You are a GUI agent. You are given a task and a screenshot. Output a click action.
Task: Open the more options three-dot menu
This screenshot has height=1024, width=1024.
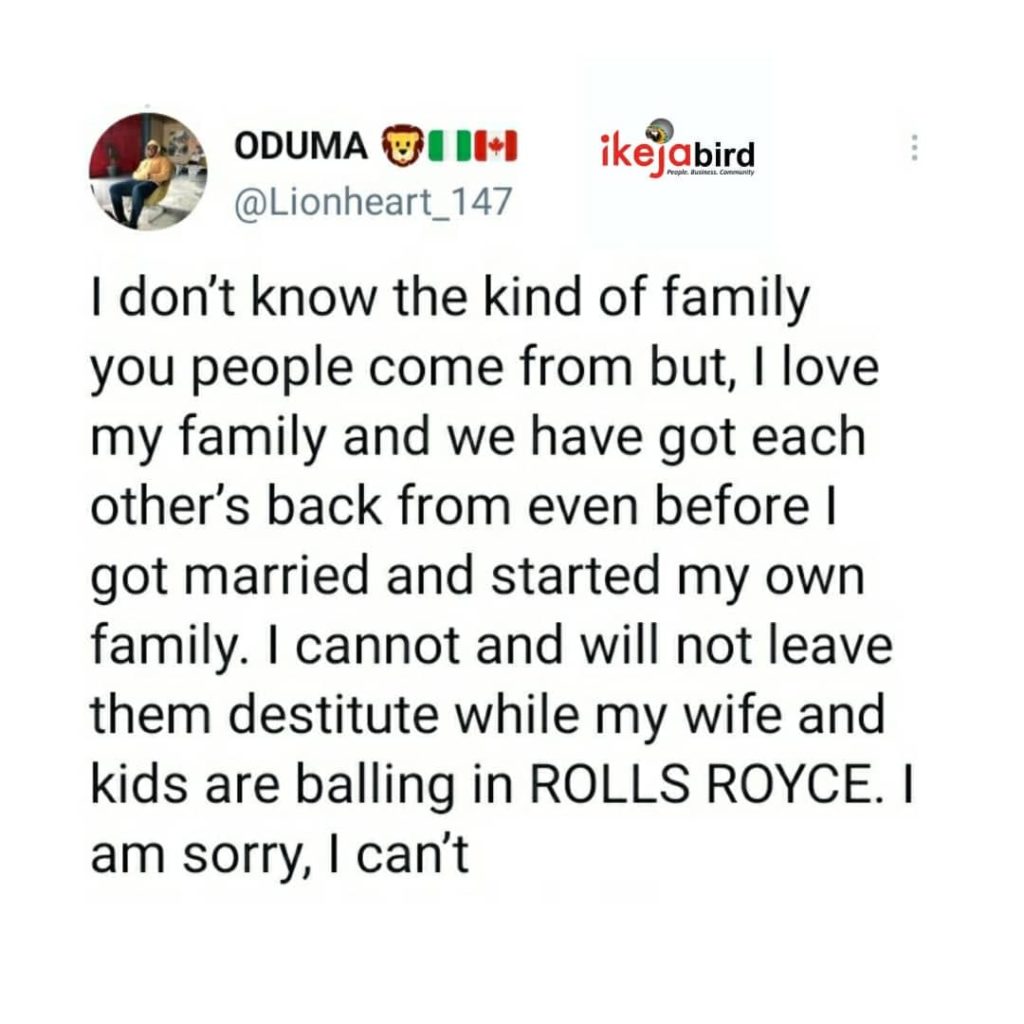(x=912, y=149)
